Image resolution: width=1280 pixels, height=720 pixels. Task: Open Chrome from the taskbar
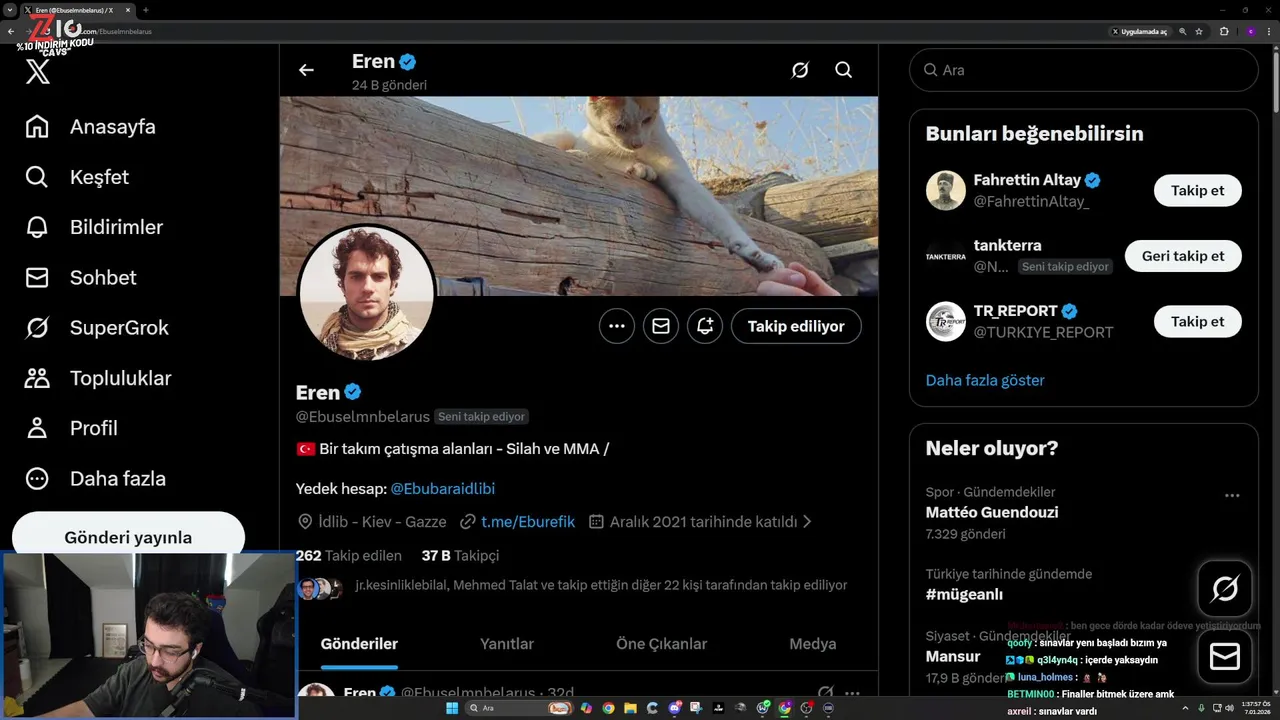608,708
